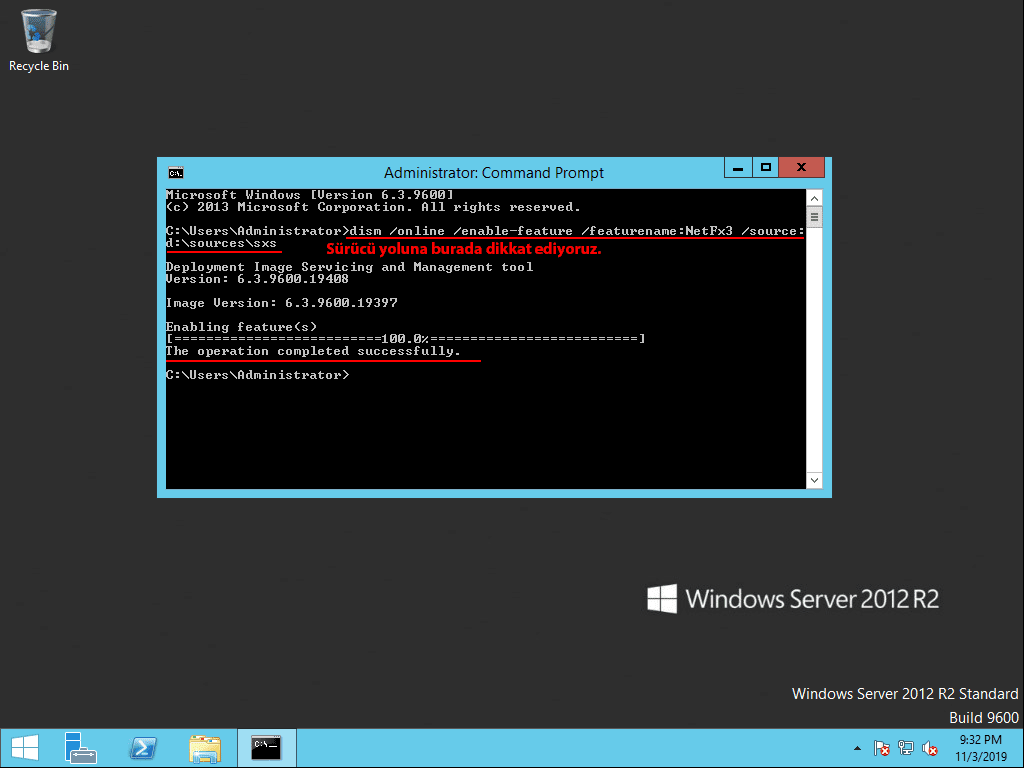Click the 'Enabling feature(s)' line
Screen dimensions: 1024x768
pyautogui.click(x=242, y=327)
